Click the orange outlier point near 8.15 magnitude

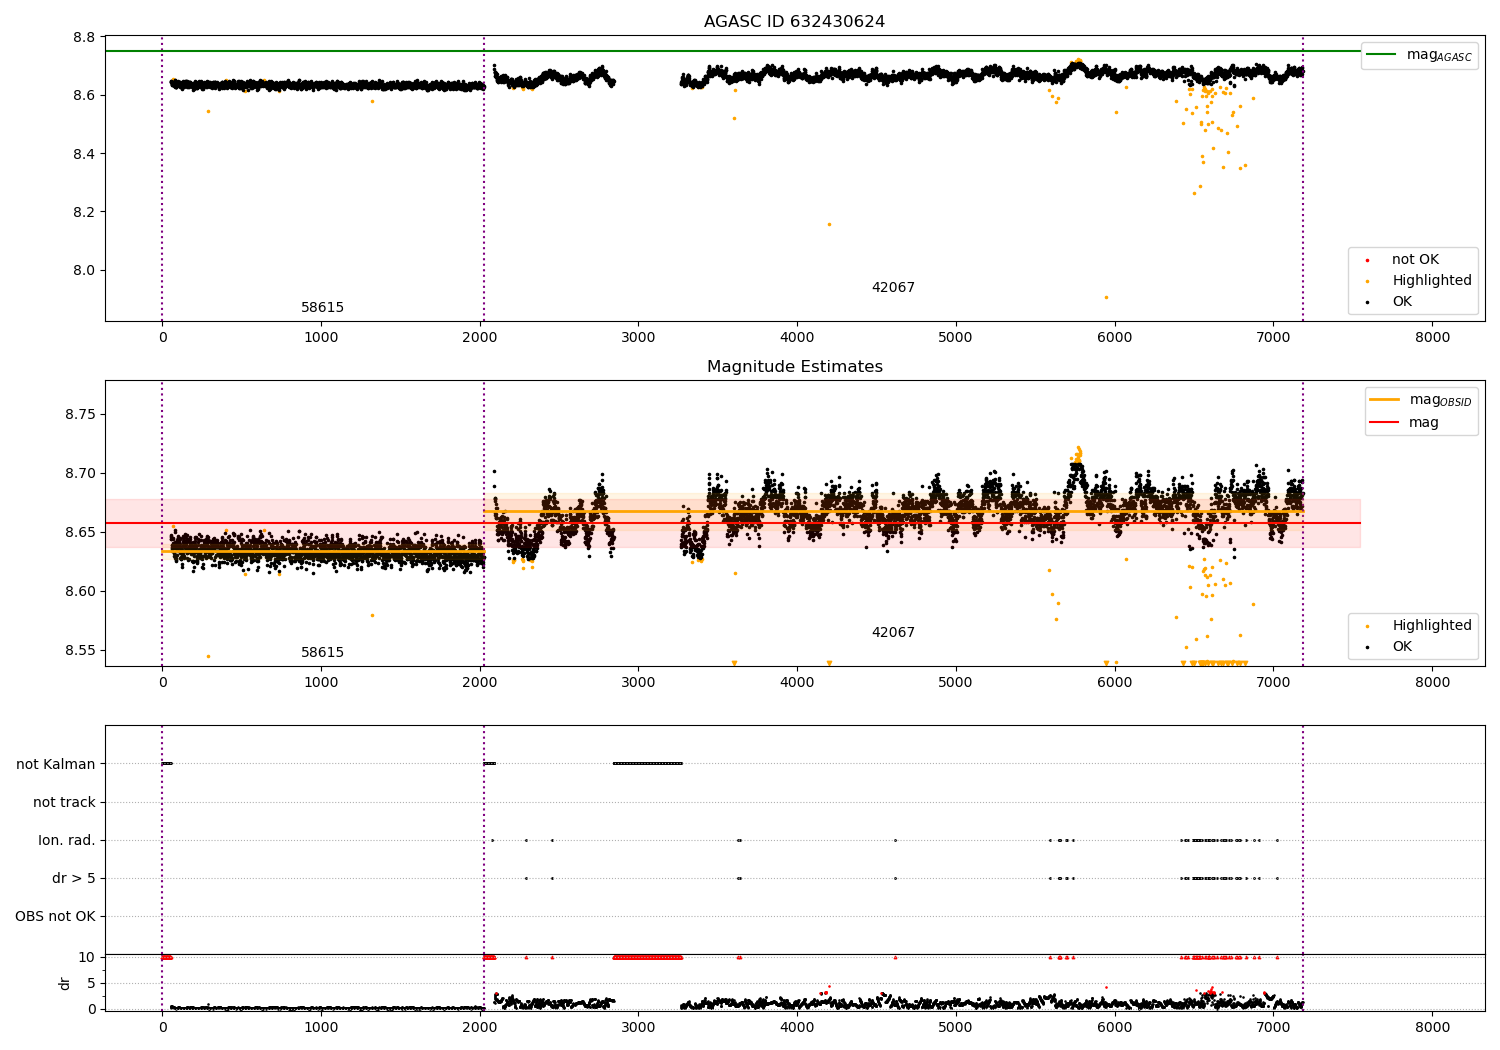click(x=829, y=224)
